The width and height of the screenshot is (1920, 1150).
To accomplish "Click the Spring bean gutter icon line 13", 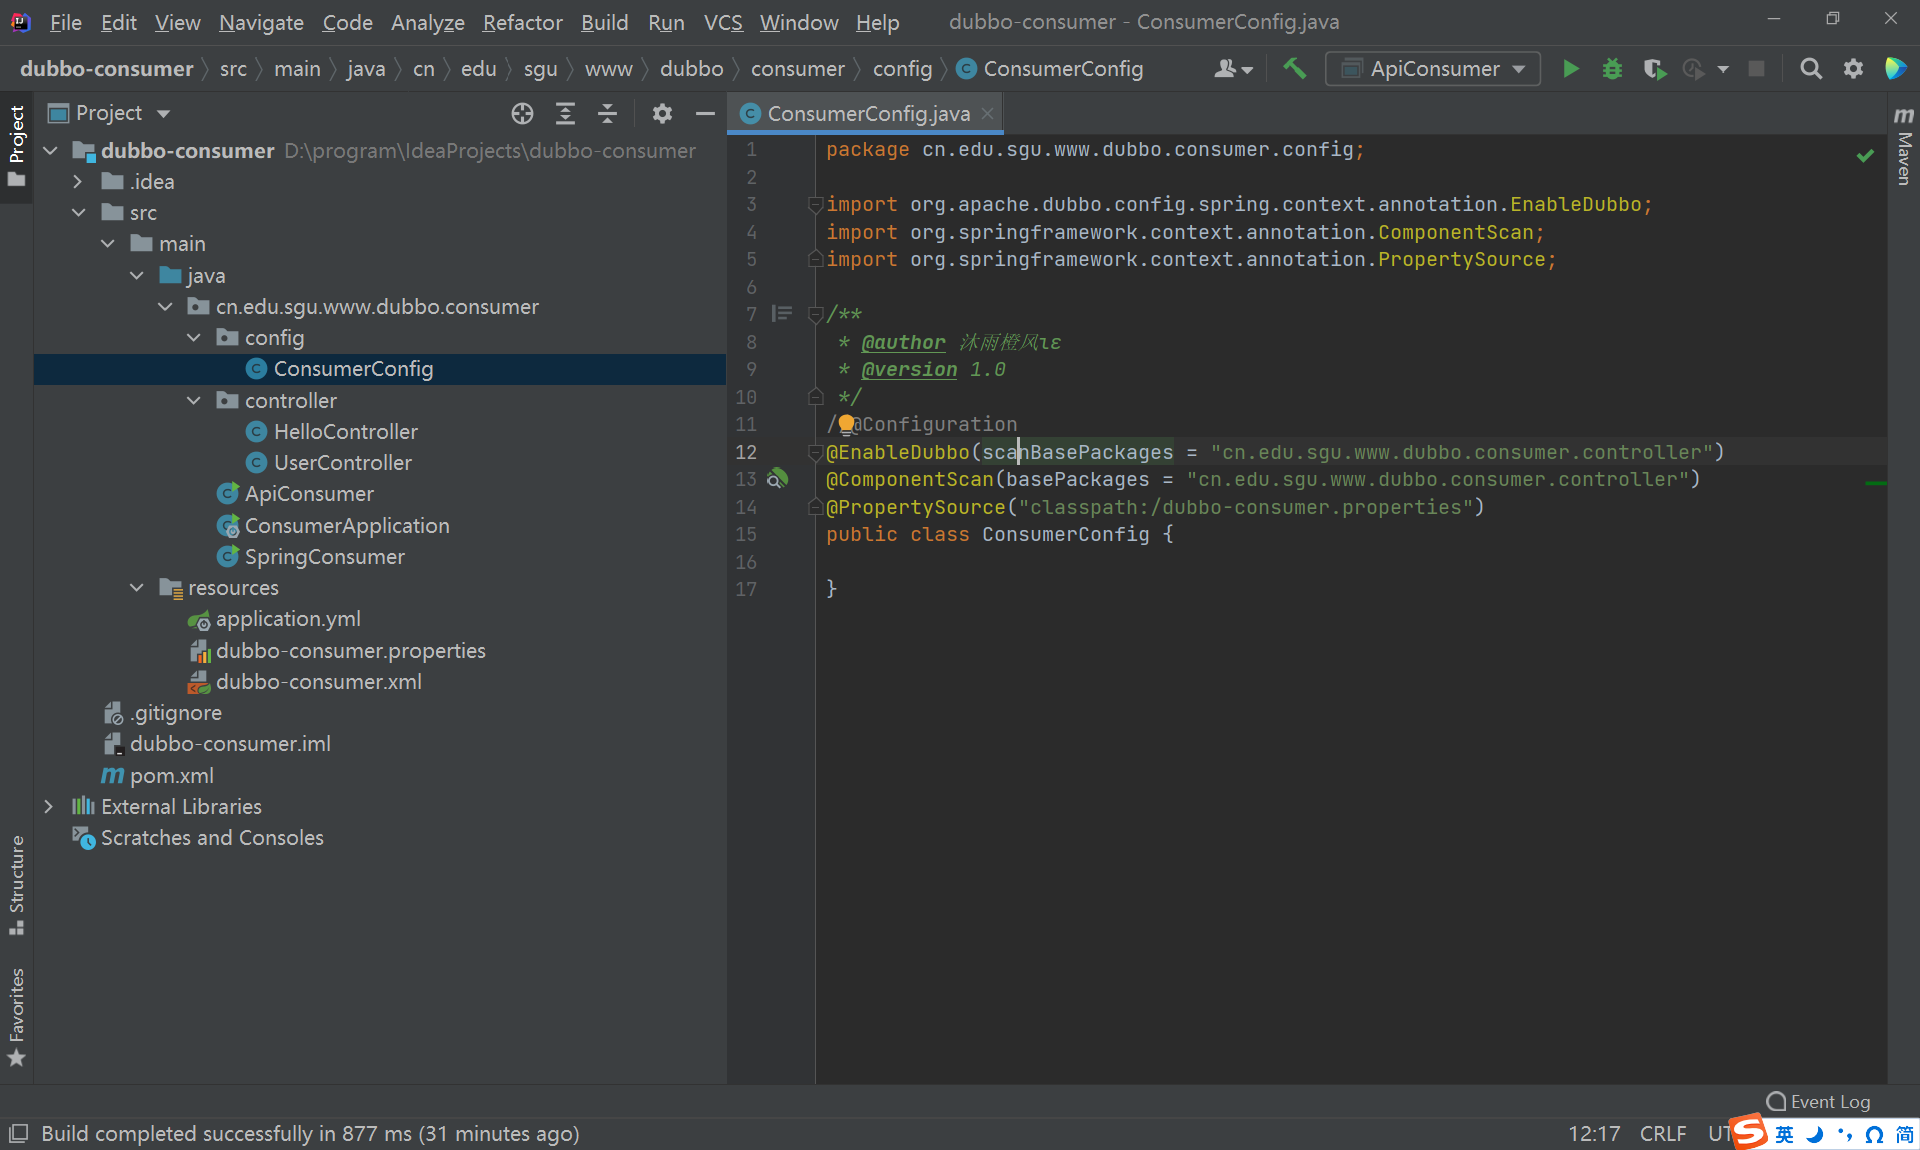I will point(778,479).
